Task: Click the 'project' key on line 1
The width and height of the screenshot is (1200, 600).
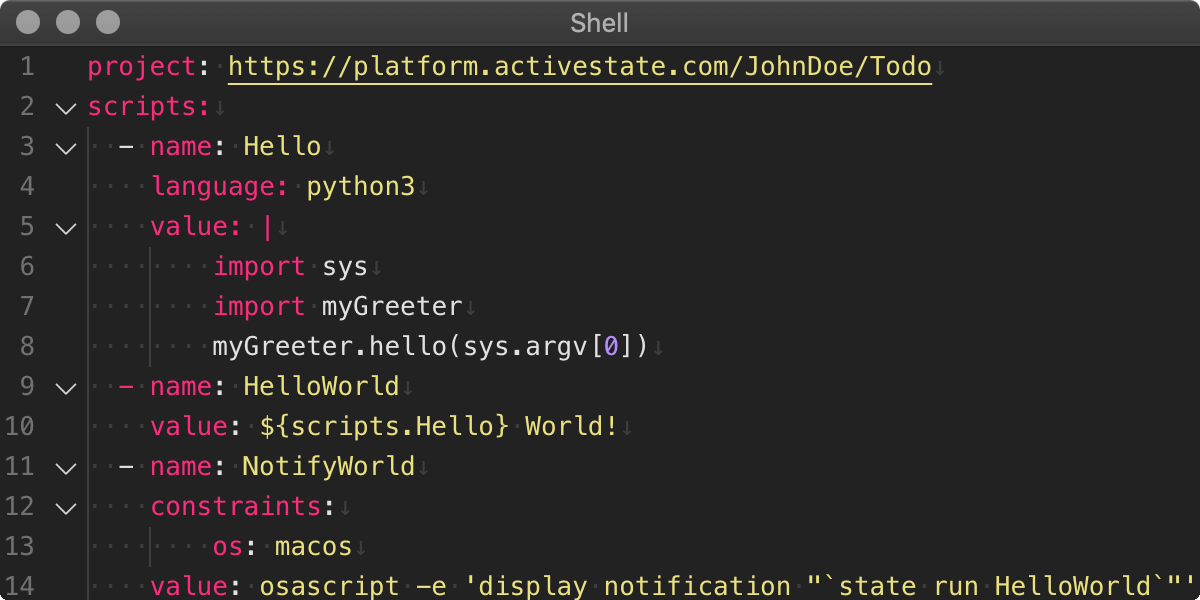Action: click(142, 67)
